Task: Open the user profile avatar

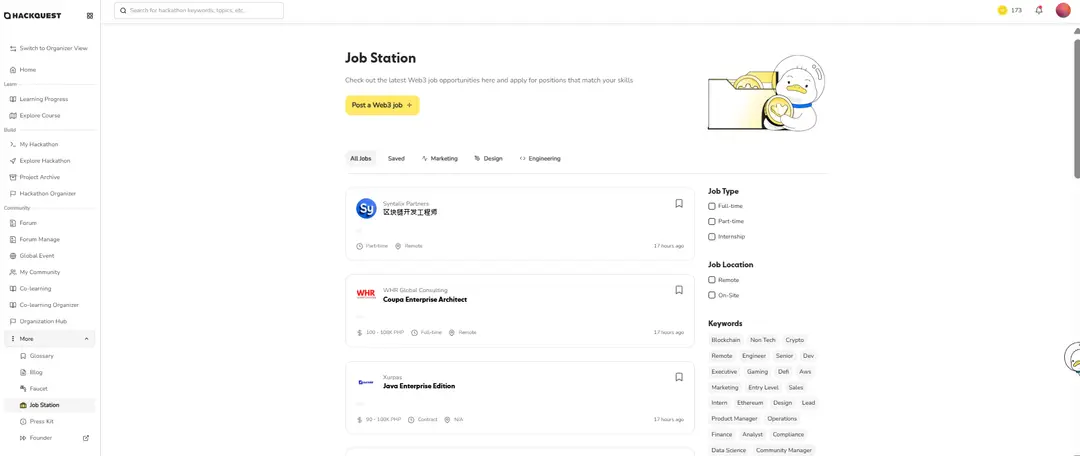Action: [1063, 10]
